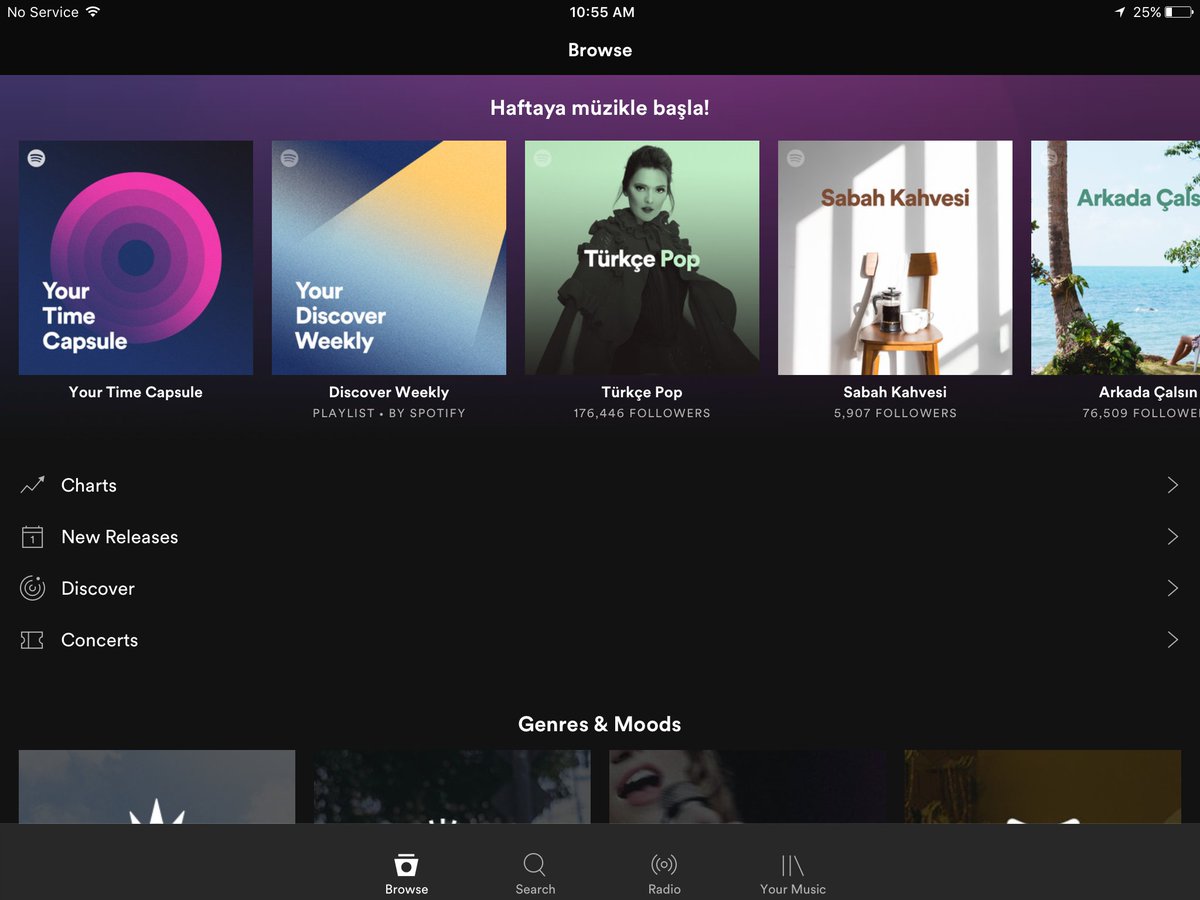Expand the Discover row chevron

coord(1173,588)
